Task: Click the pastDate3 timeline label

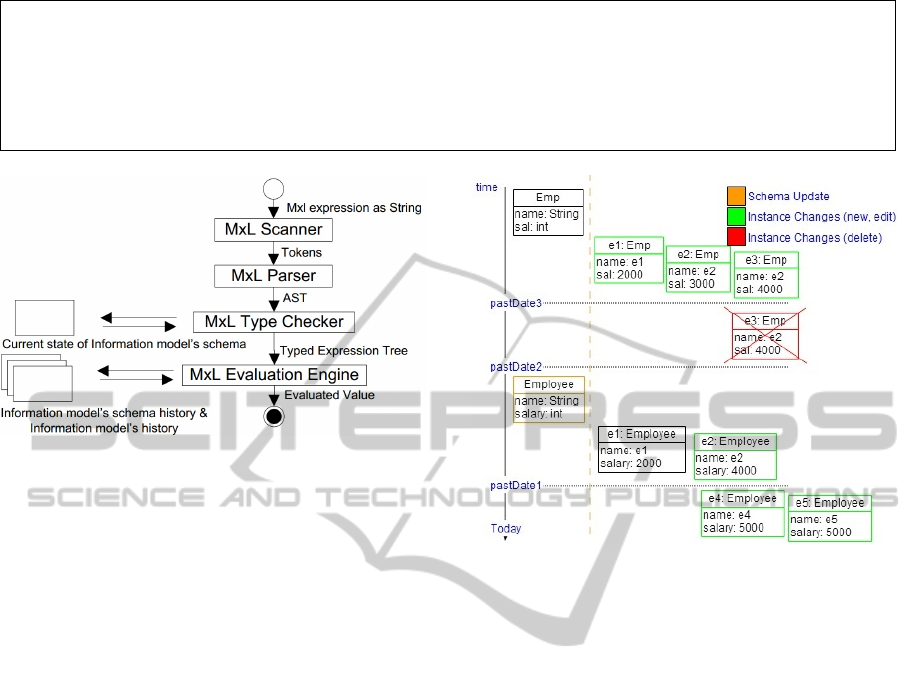Action: point(517,302)
